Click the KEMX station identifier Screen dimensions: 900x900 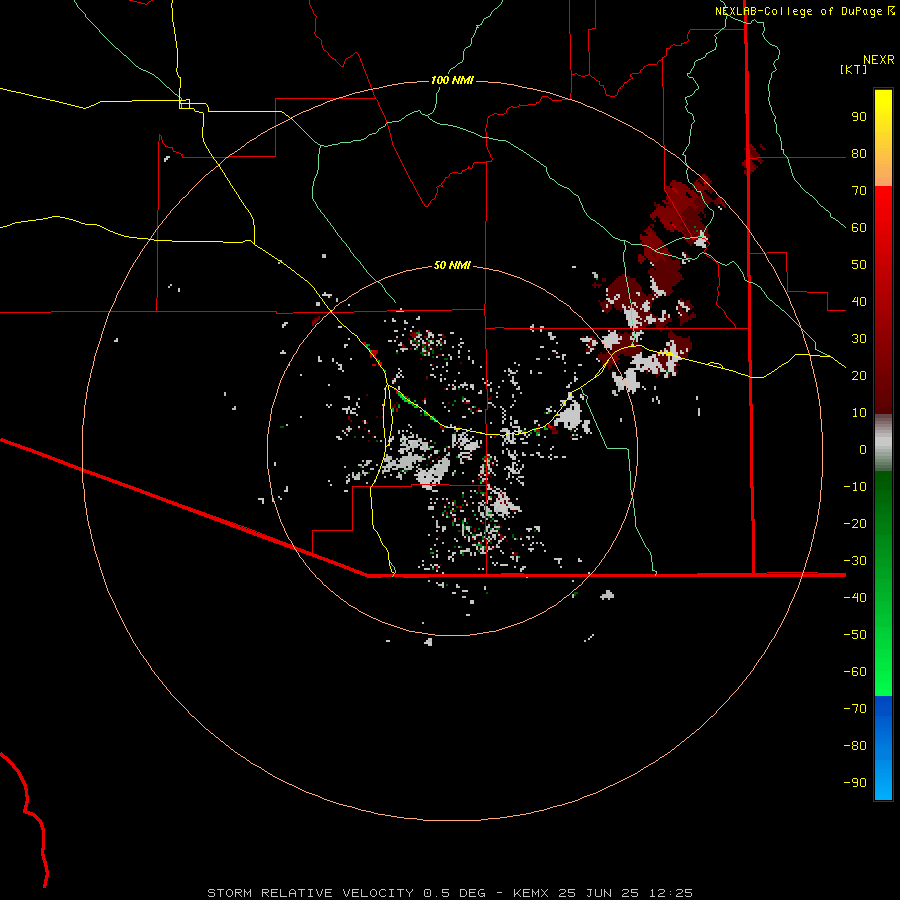click(x=531, y=893)
